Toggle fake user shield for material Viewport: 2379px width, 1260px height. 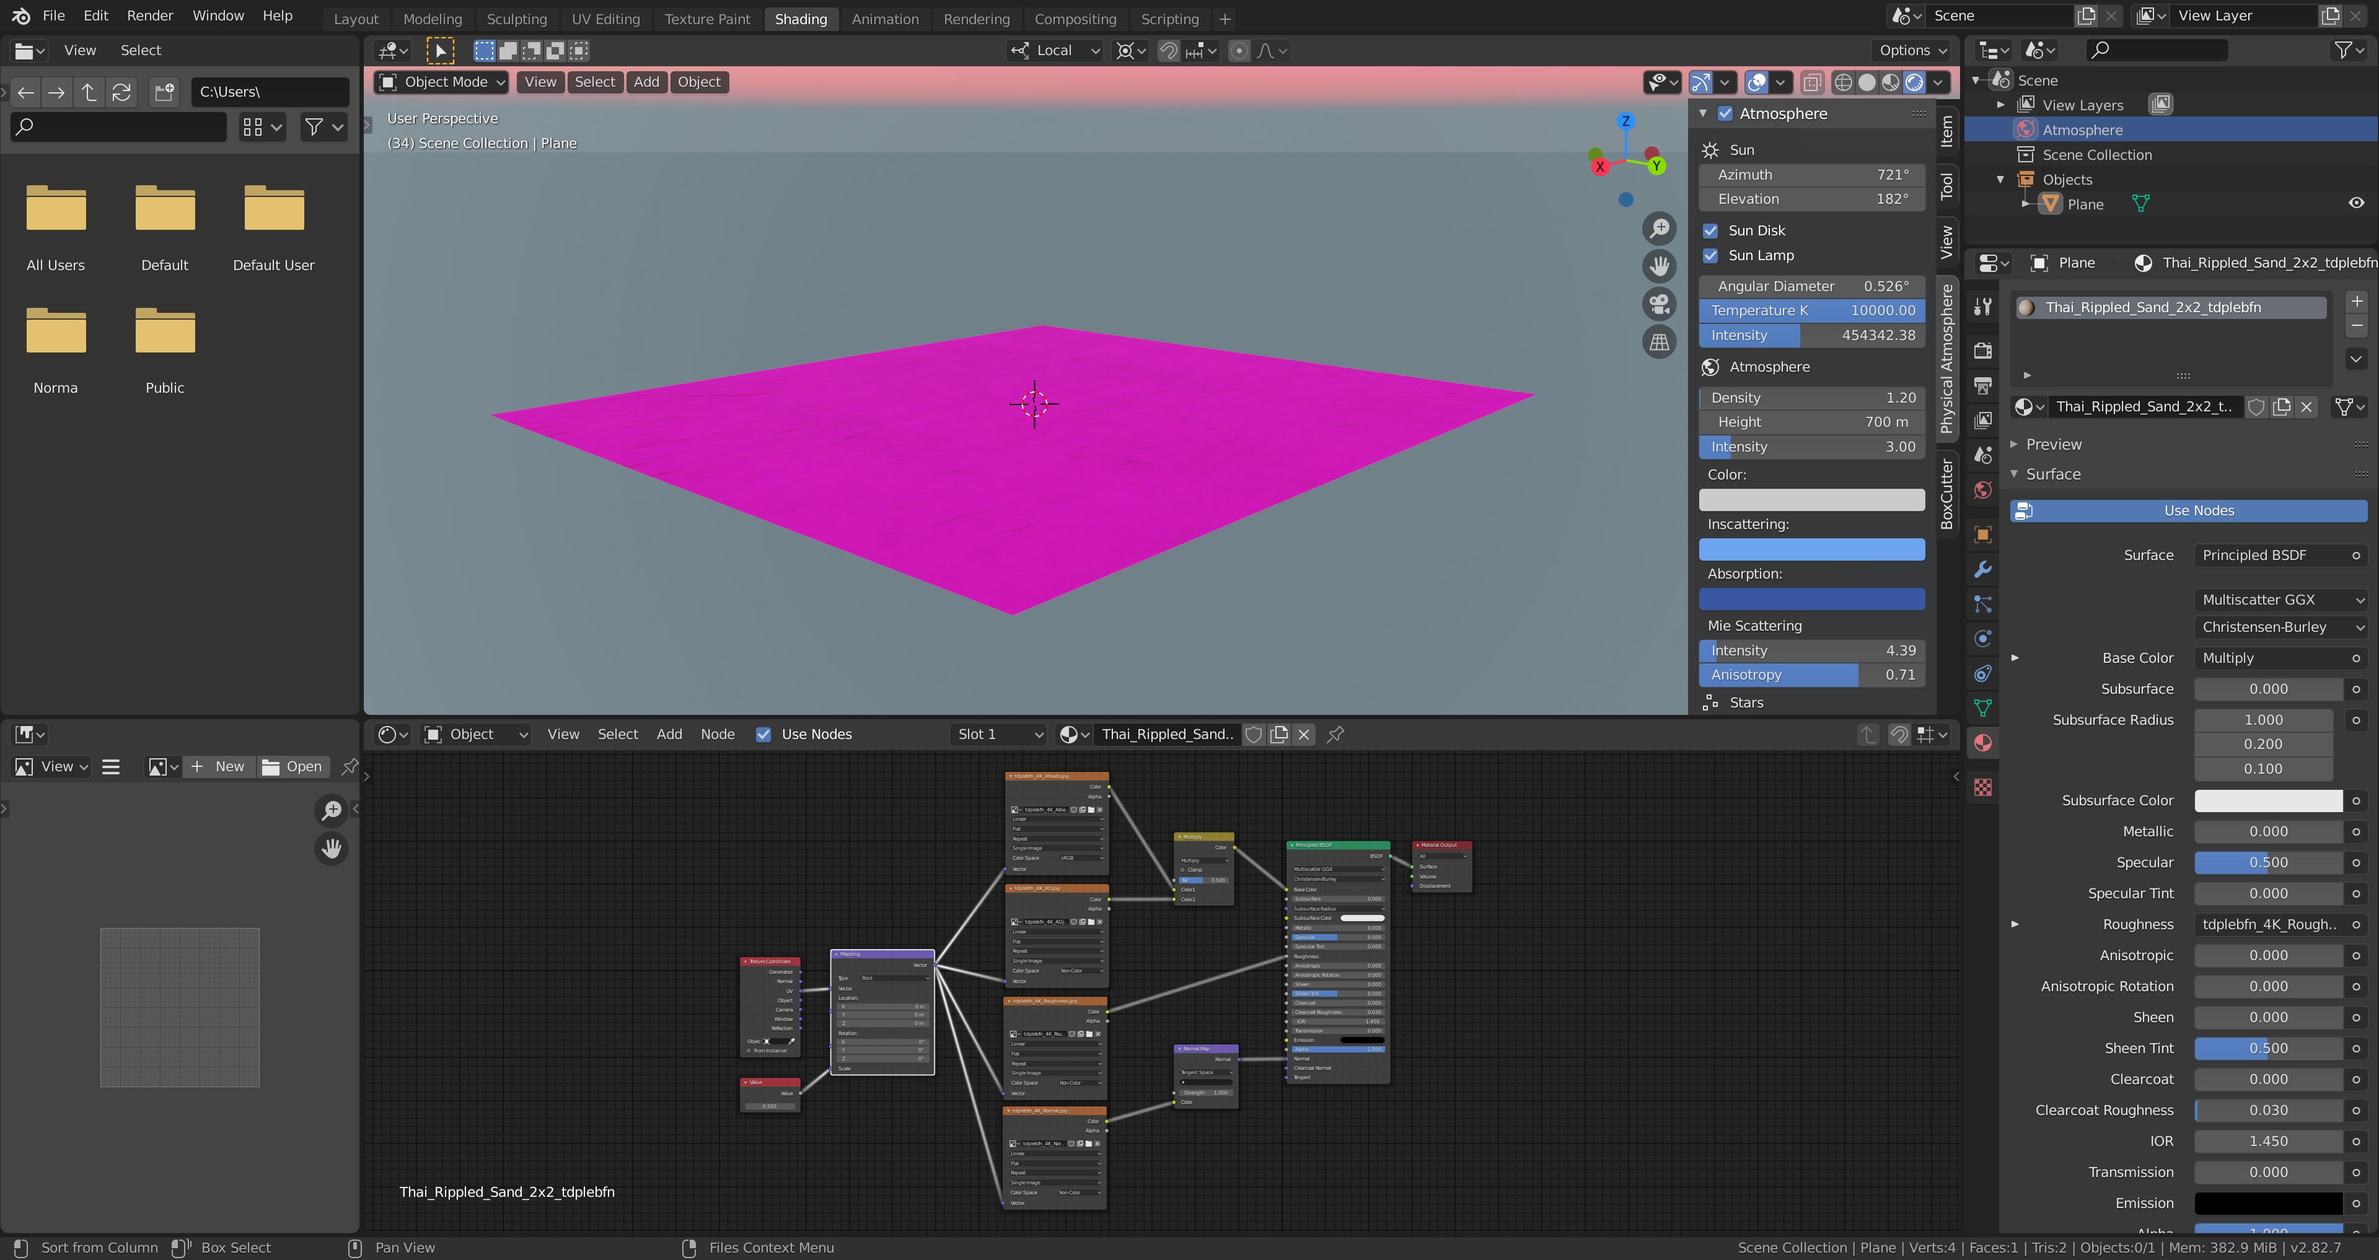point(2256,406)
